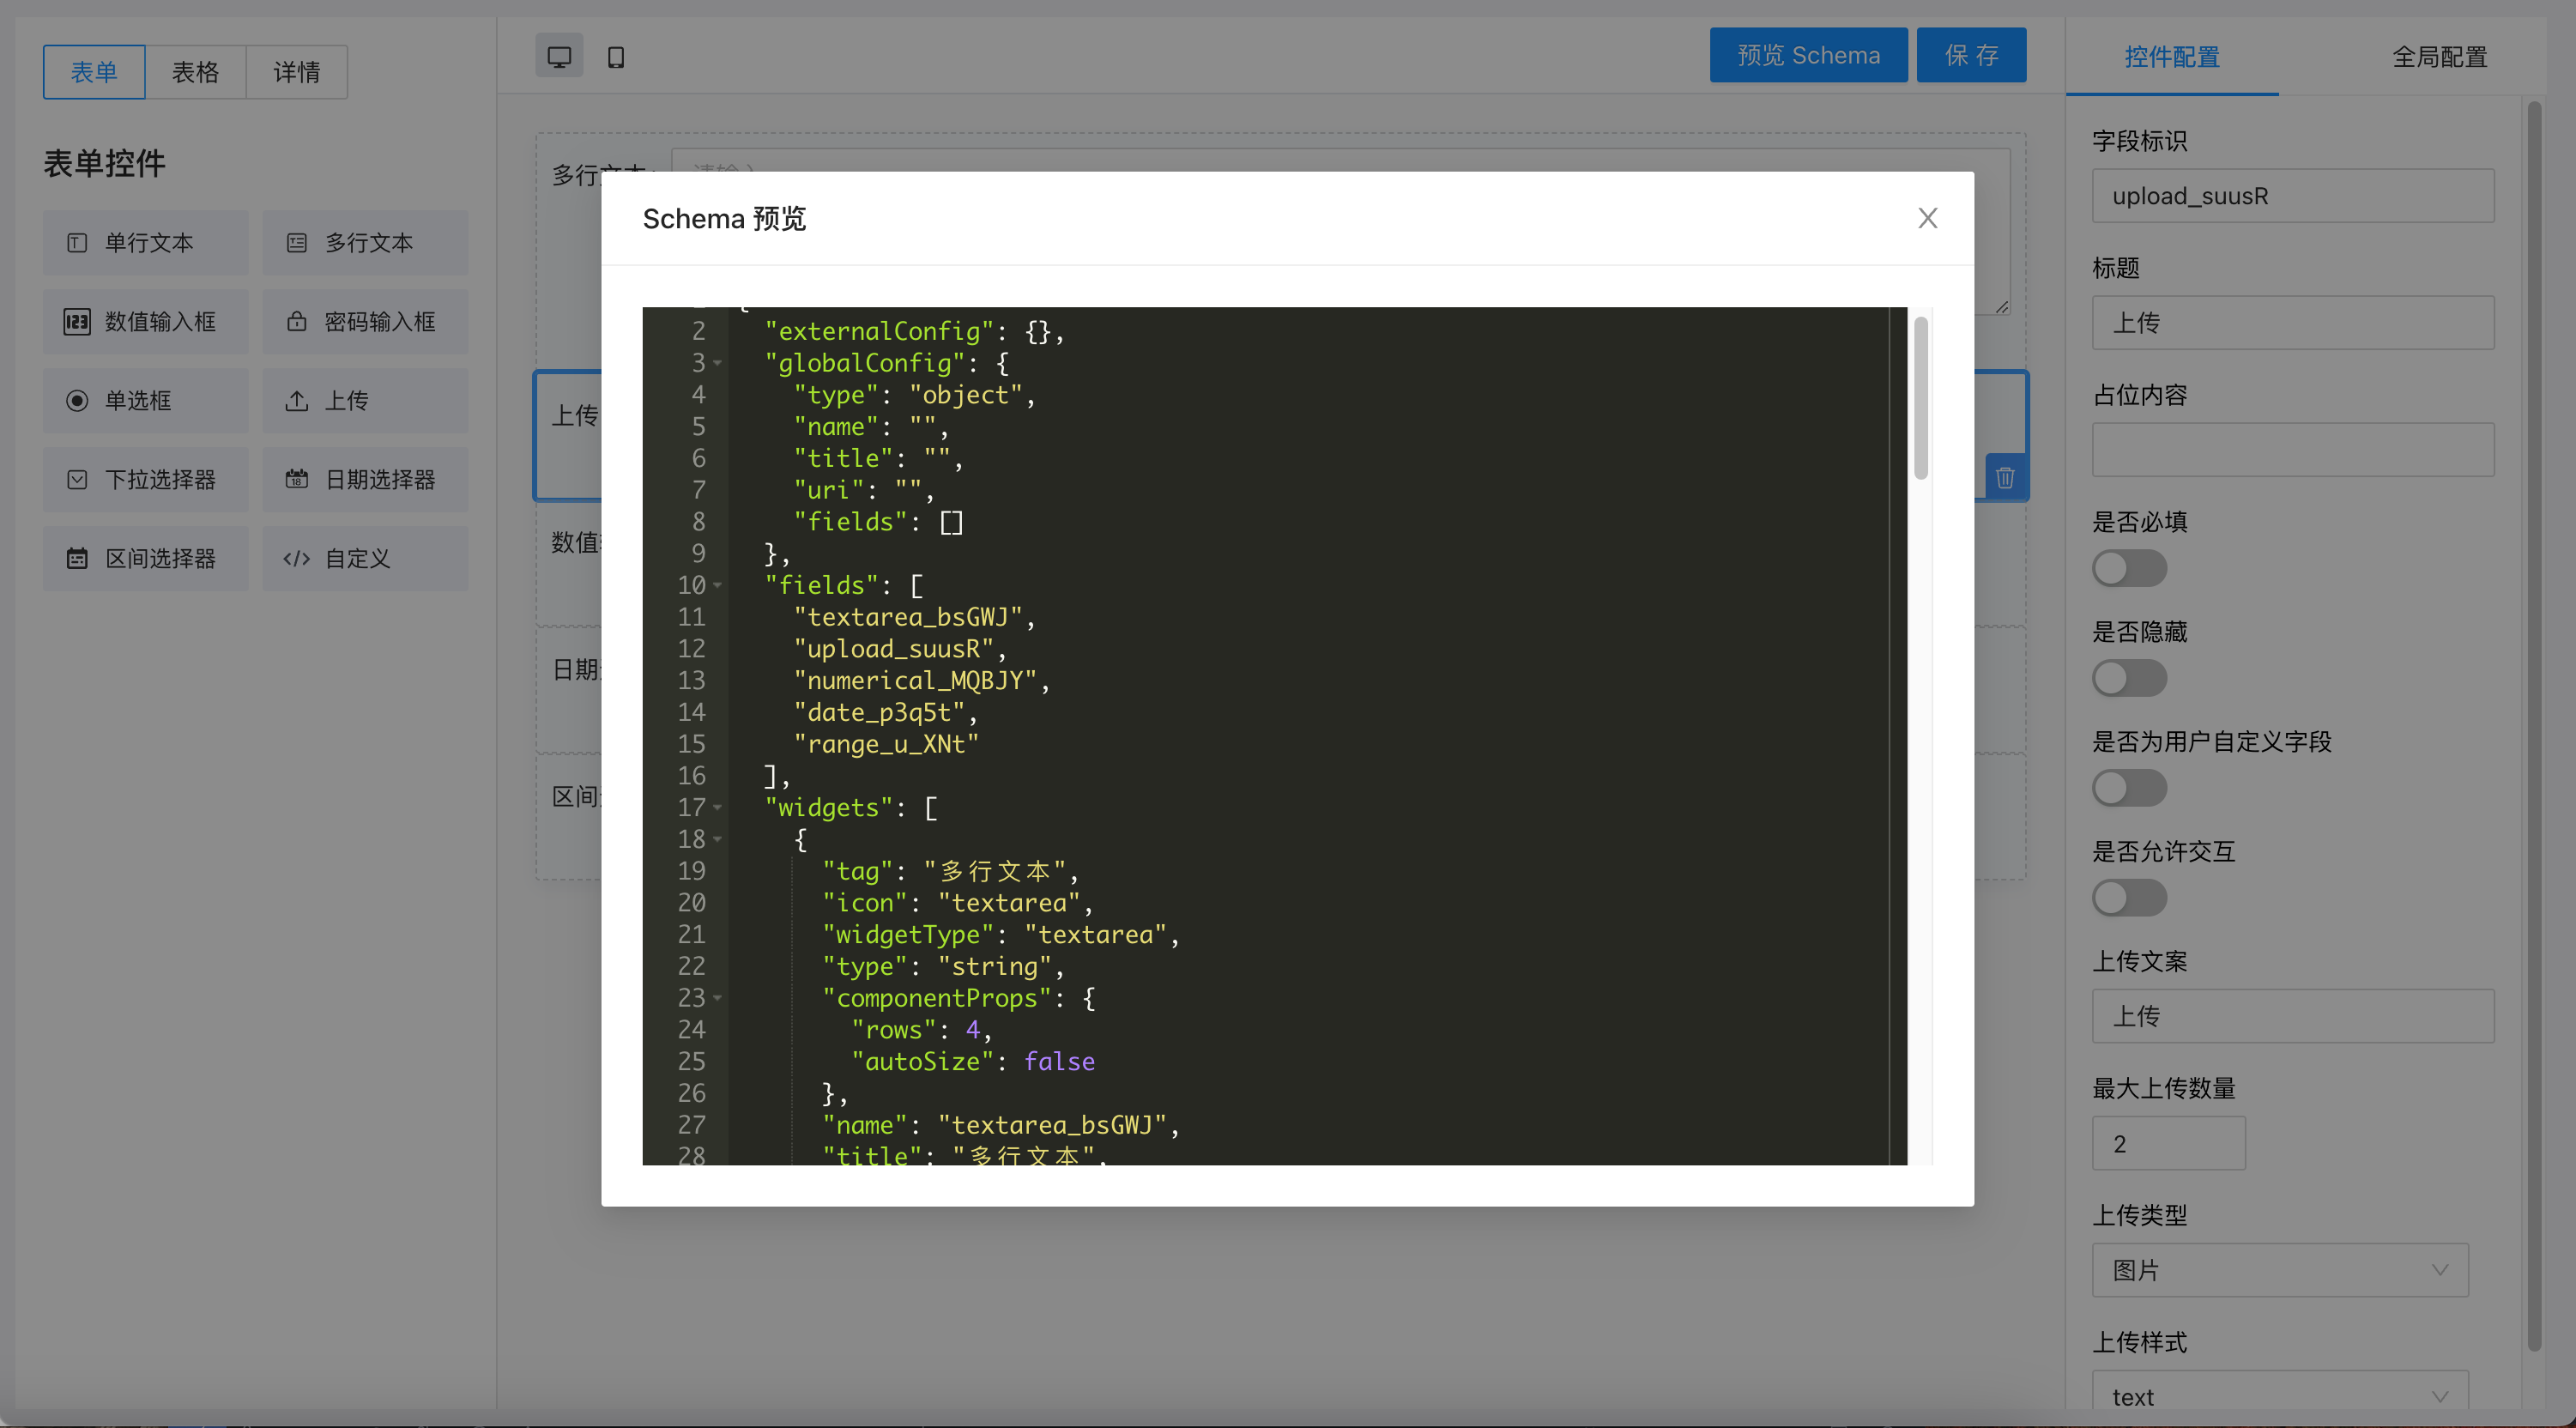Add a 自定义 widget
This screenshot has width=2576, height=1428.
(365, 559)
